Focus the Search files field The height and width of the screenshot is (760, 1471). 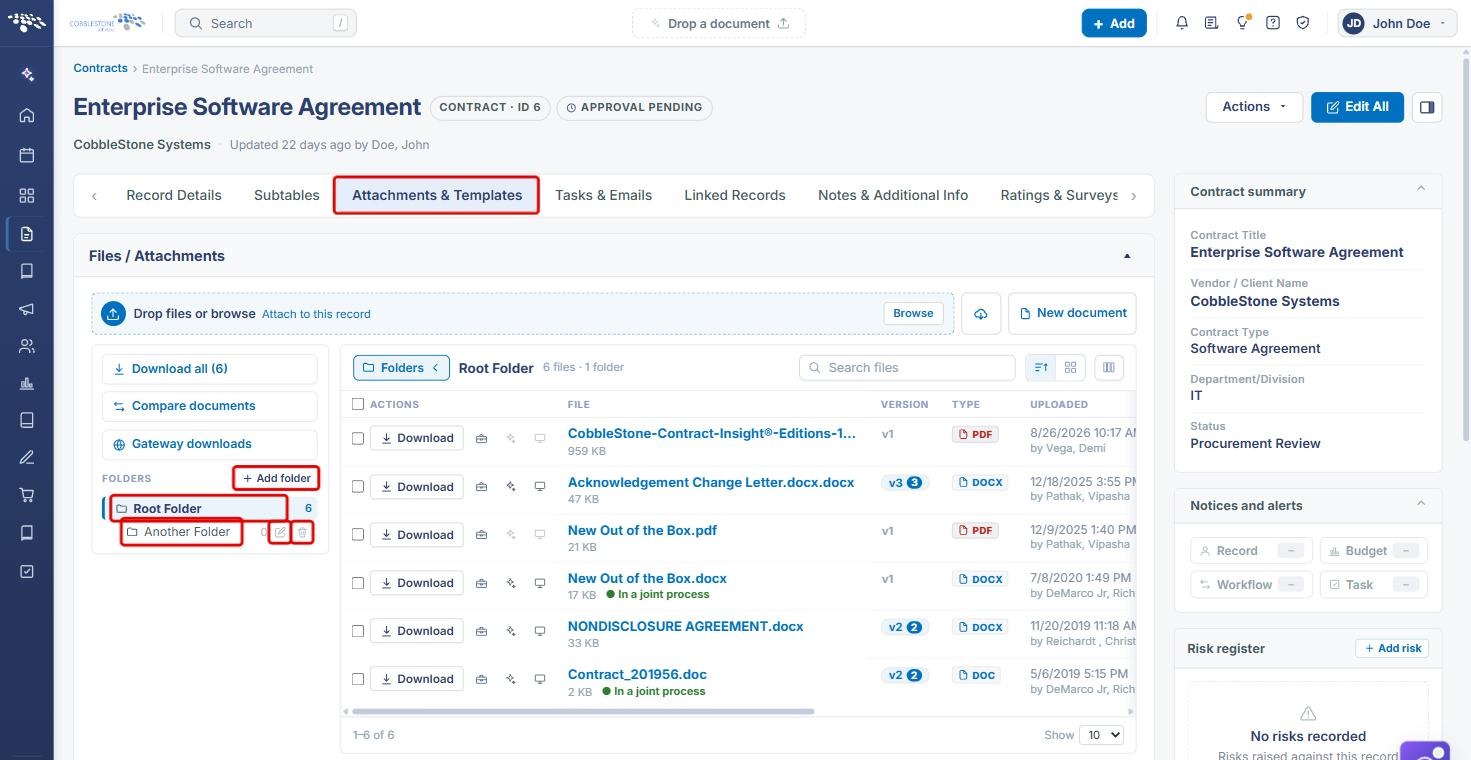coord(908,368)
